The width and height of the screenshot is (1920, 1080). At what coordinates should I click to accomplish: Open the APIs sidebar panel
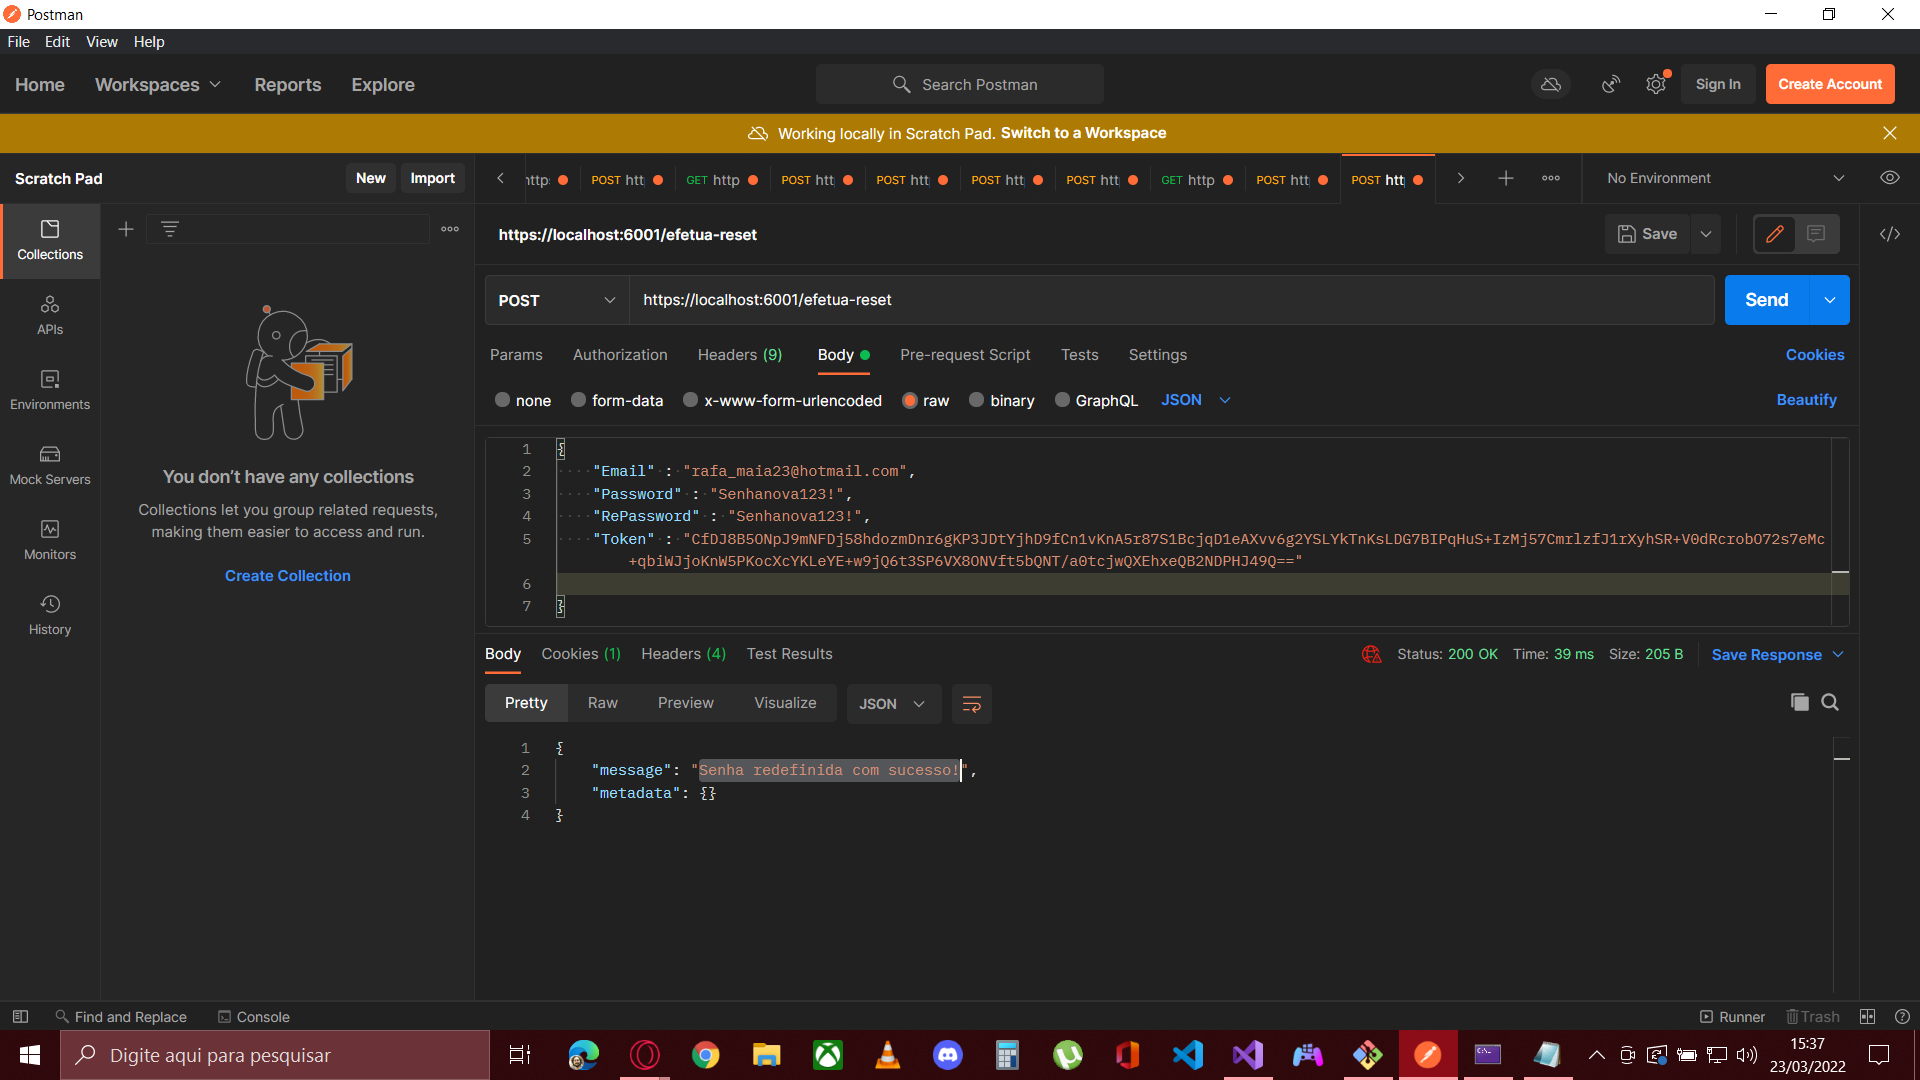click(50, 316)
